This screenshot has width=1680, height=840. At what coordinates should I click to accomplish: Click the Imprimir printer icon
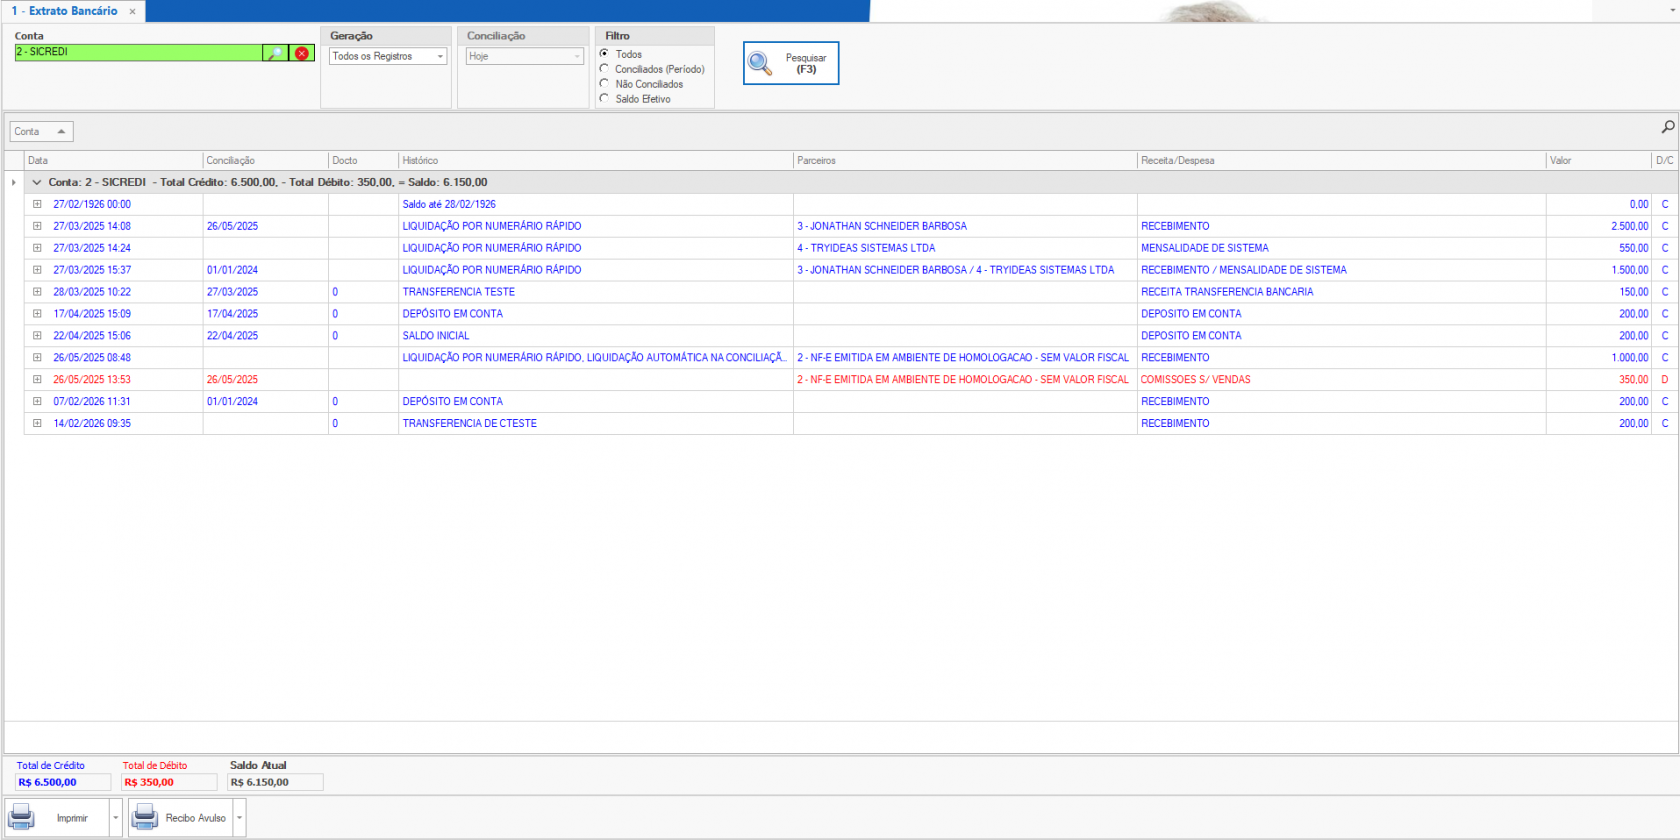[22, 817]
